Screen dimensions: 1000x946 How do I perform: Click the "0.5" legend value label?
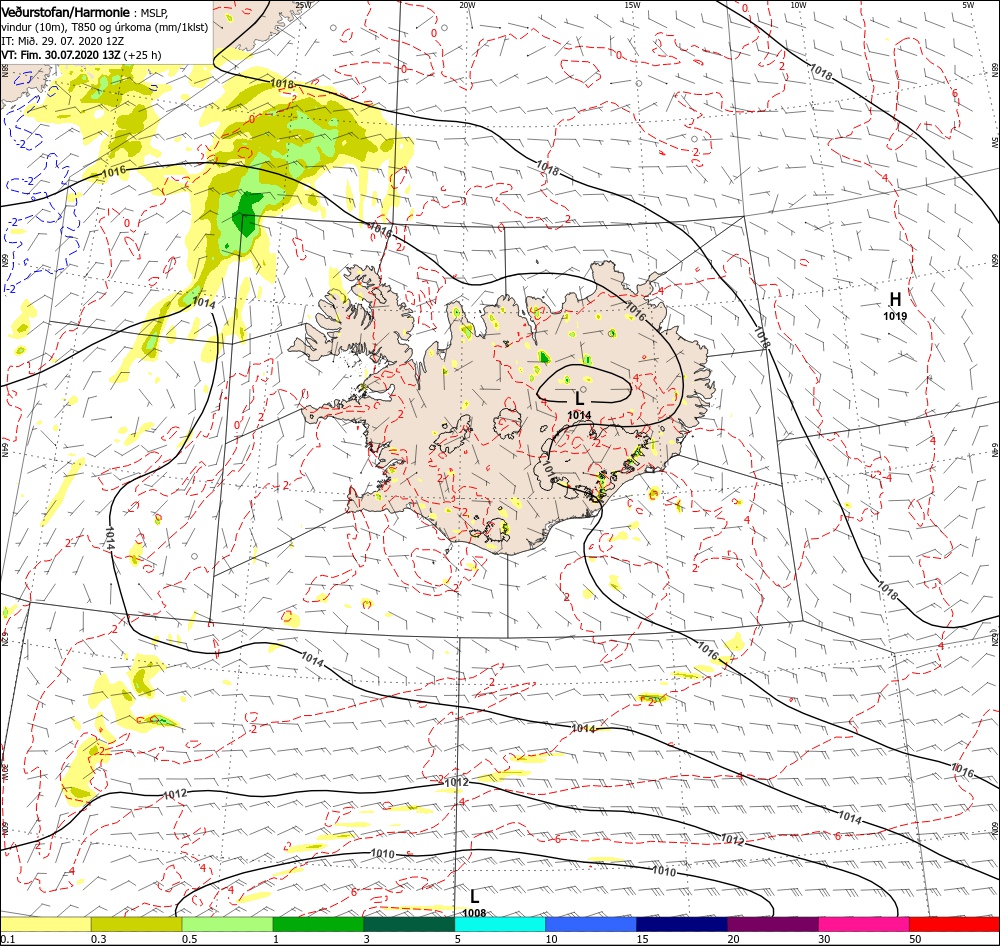click(x=189, y=939)
